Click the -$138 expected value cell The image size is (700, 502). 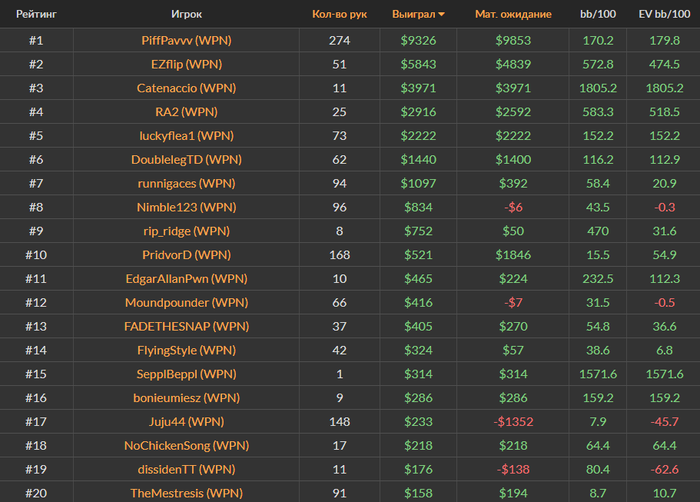(x=513, y=469)
